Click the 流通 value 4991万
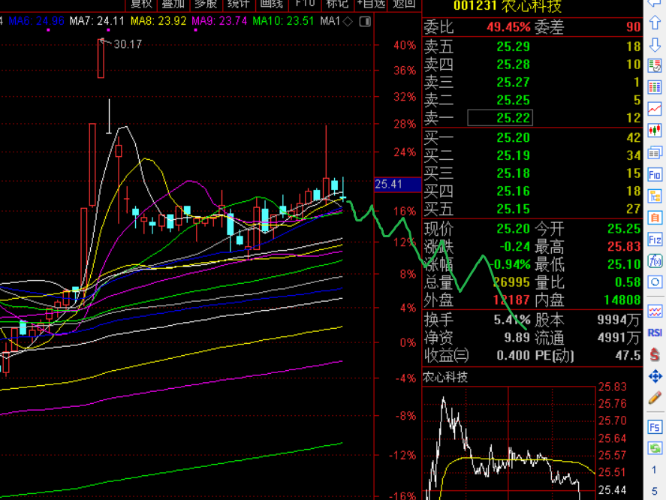Viewport: 666px width, 500px height. 618,338
